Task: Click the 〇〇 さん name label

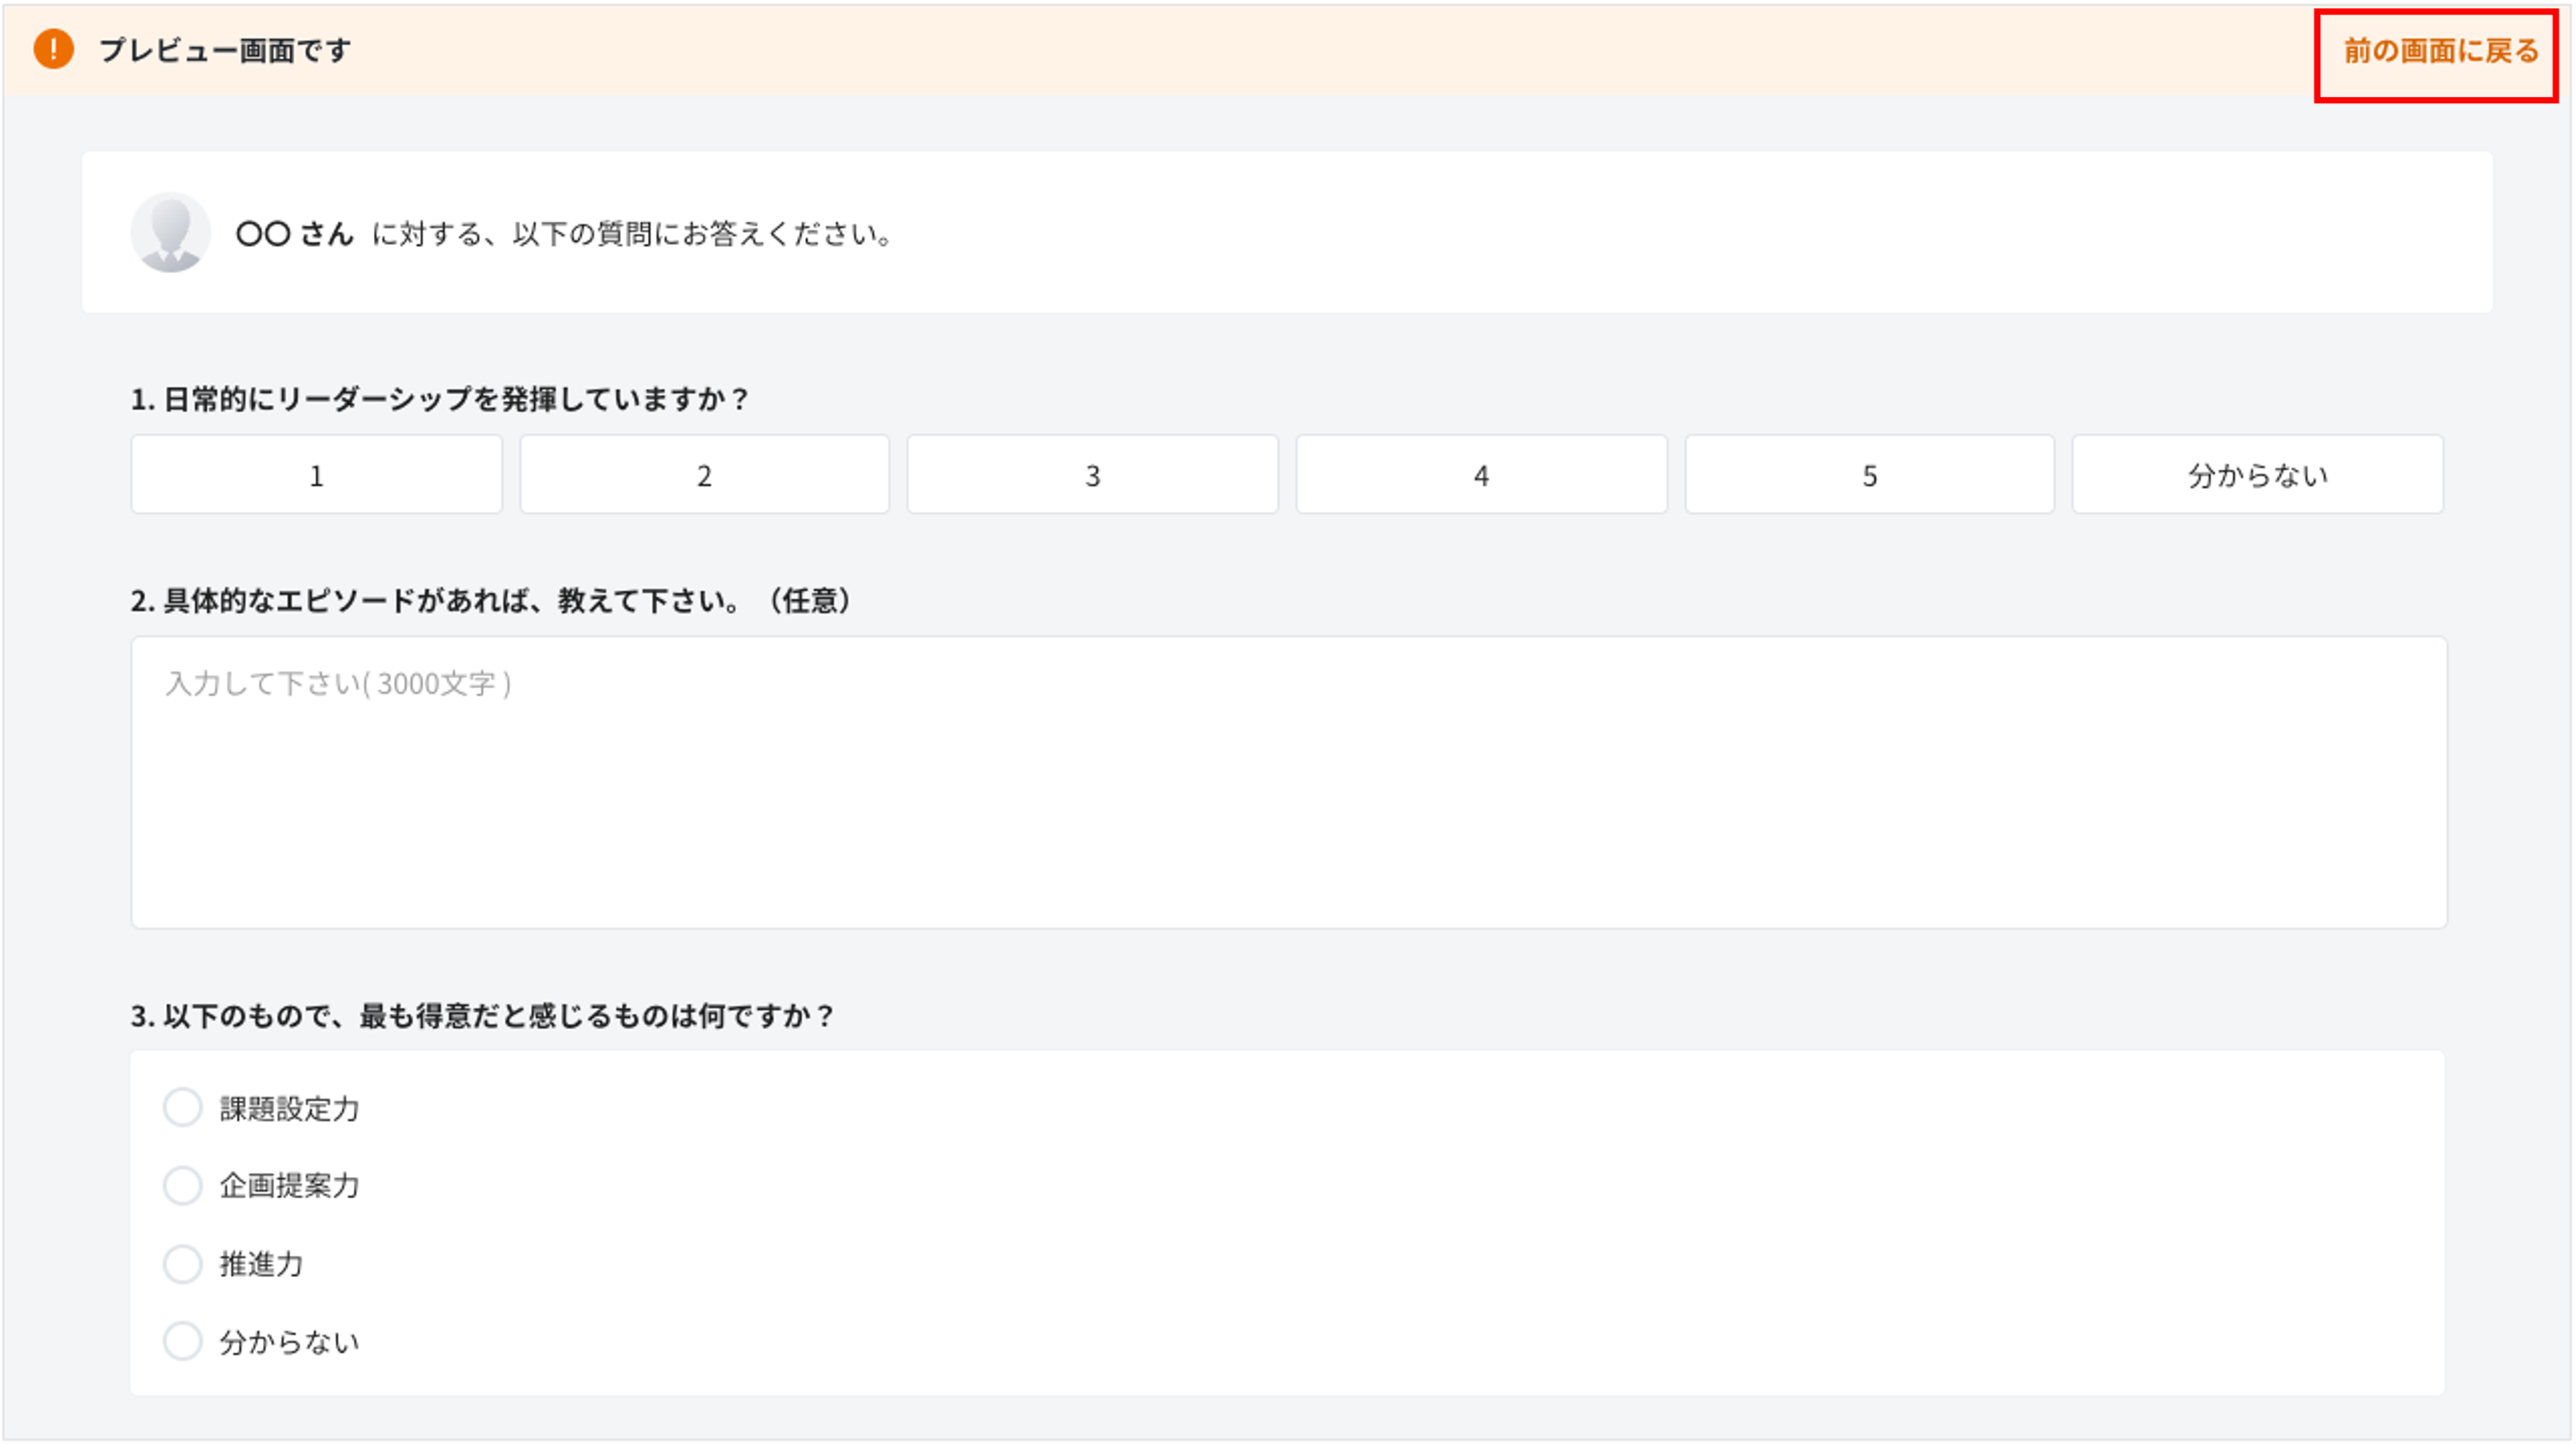Action: [x=295, y=234]
